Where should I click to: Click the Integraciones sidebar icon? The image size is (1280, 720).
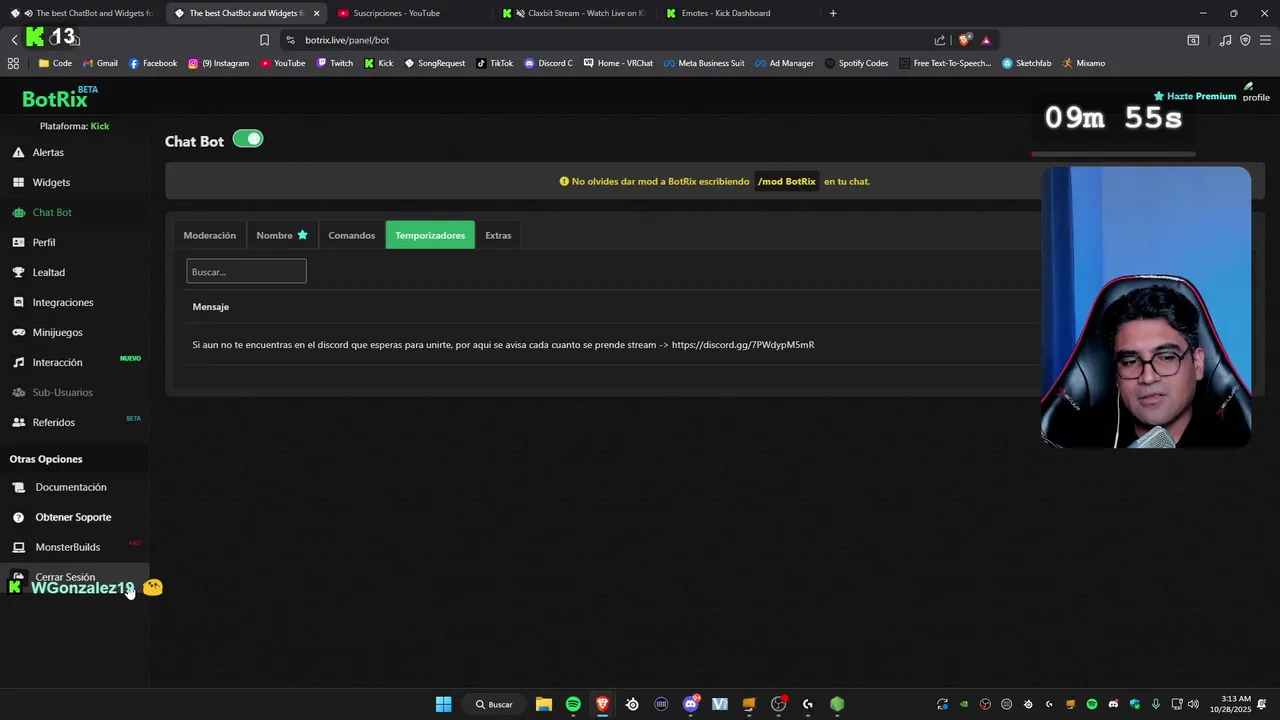click(x=18, y=303)
